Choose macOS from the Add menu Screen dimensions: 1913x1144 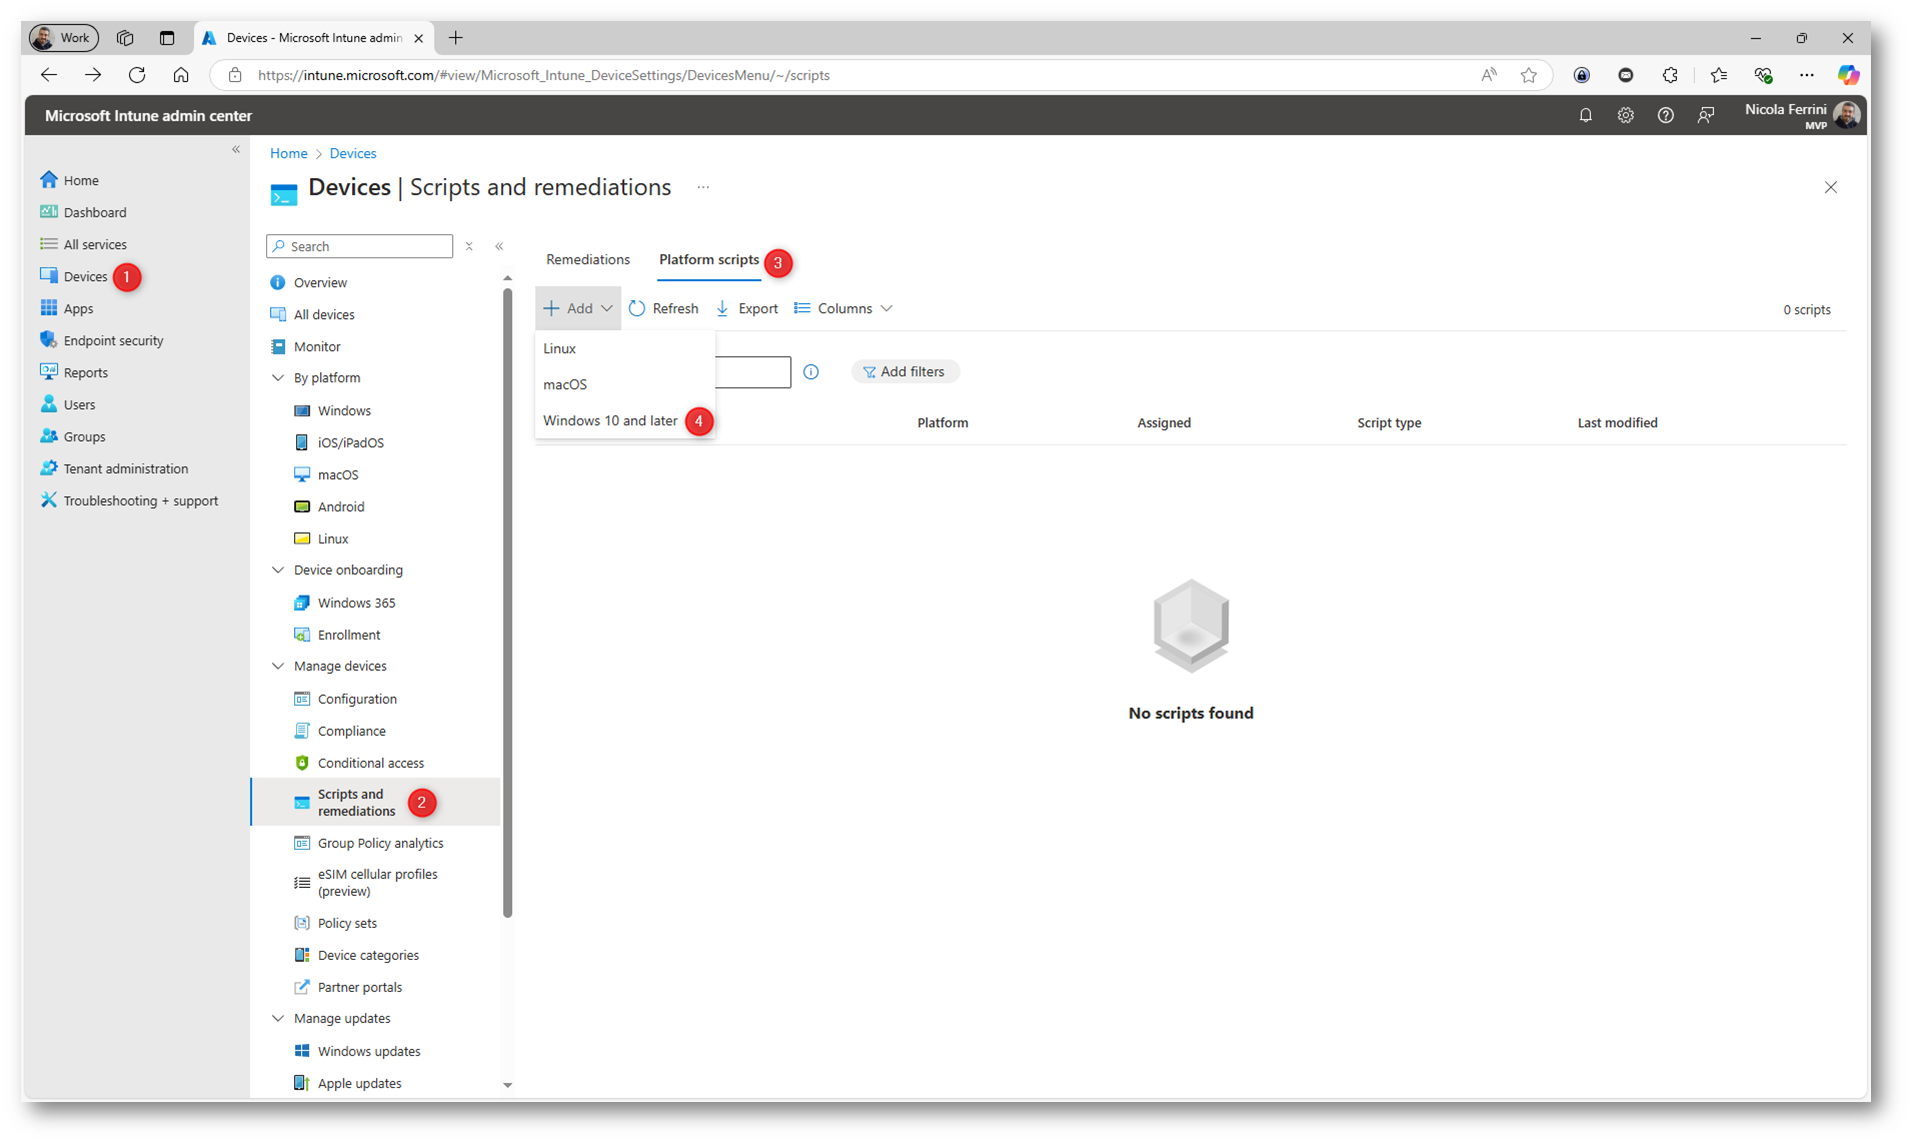pos(625,385)
